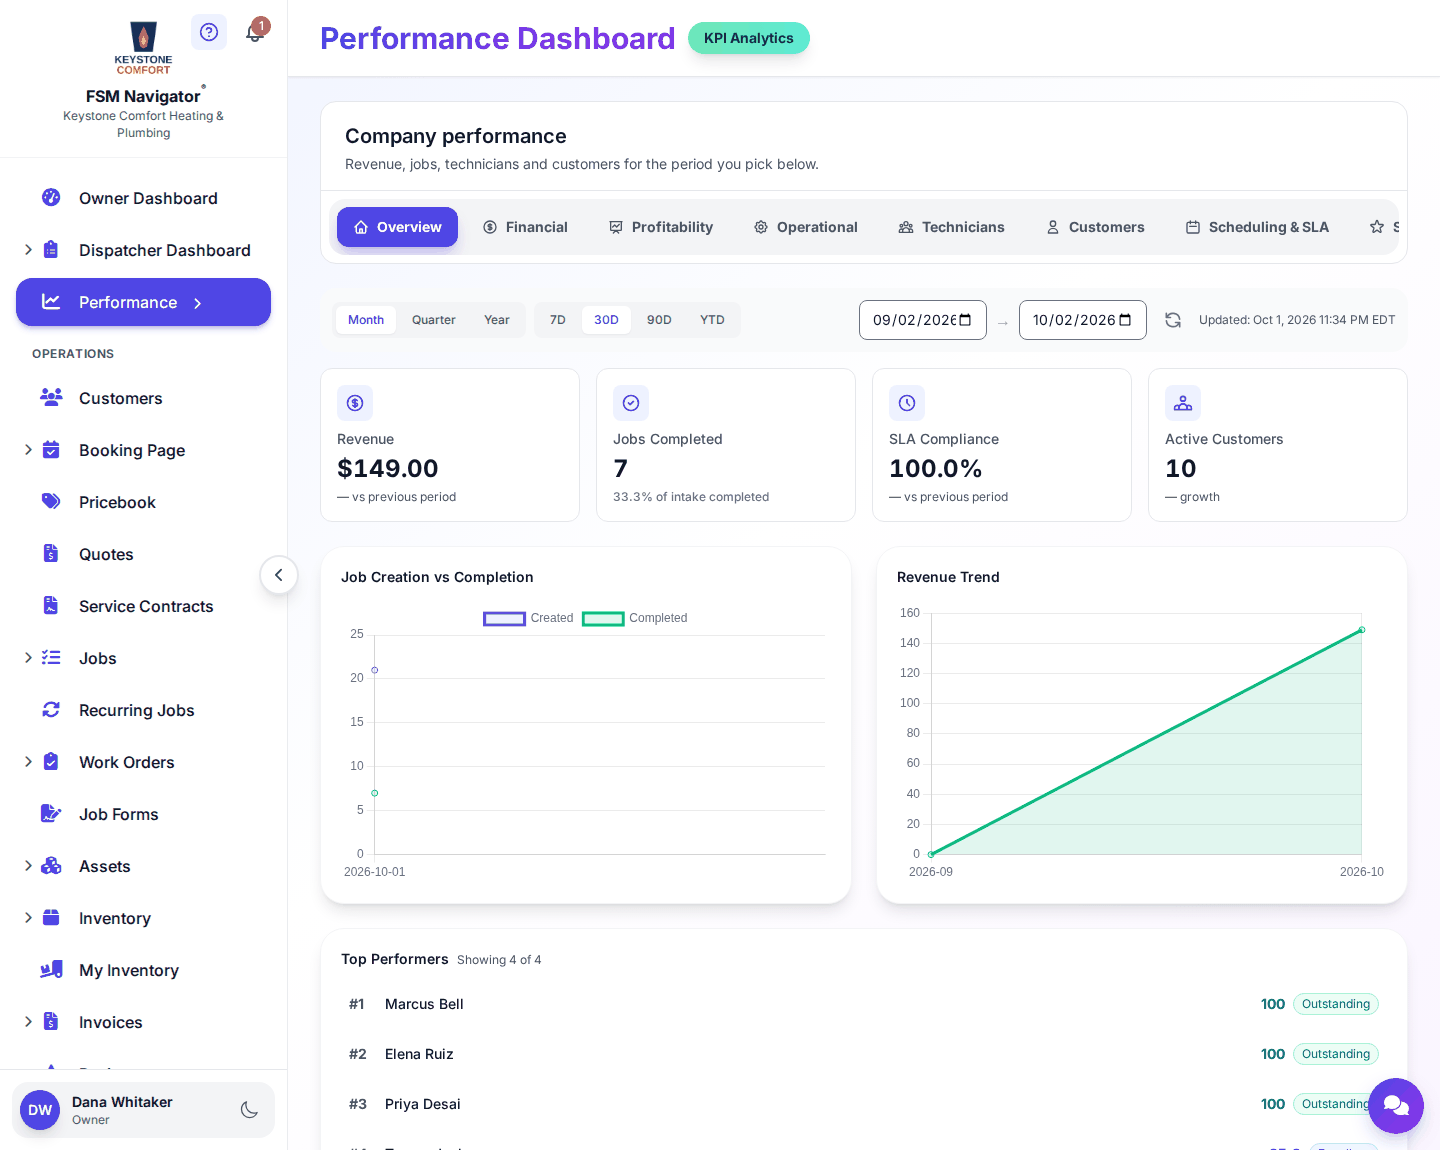Click the Keystone Comfort logo

[143, 48]
